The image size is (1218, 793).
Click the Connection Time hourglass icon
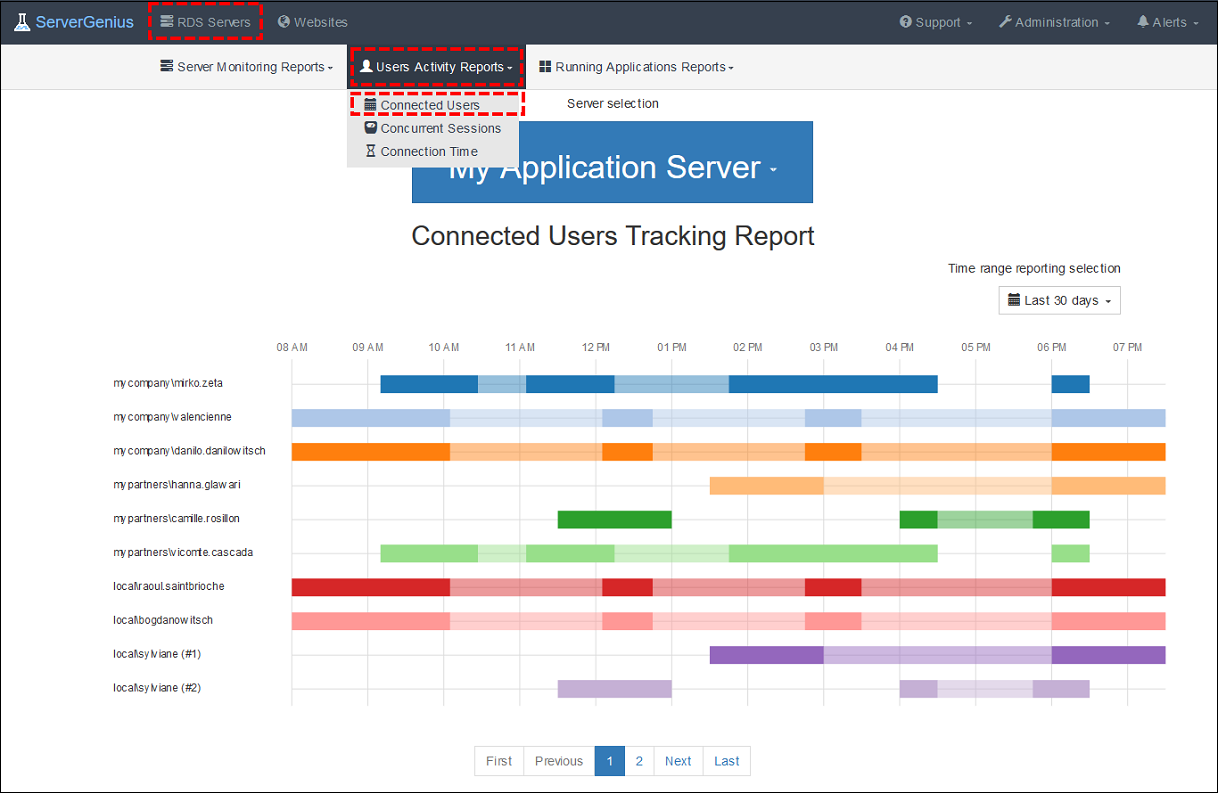372,151
